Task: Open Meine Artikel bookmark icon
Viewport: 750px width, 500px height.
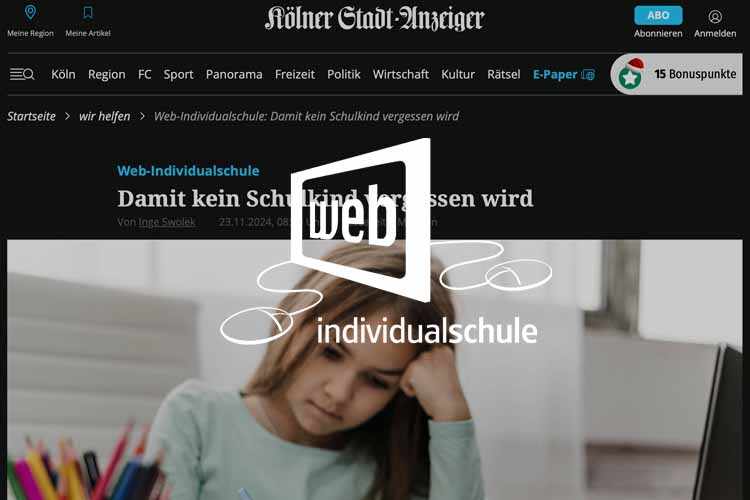Action: [x=88, y=12]
